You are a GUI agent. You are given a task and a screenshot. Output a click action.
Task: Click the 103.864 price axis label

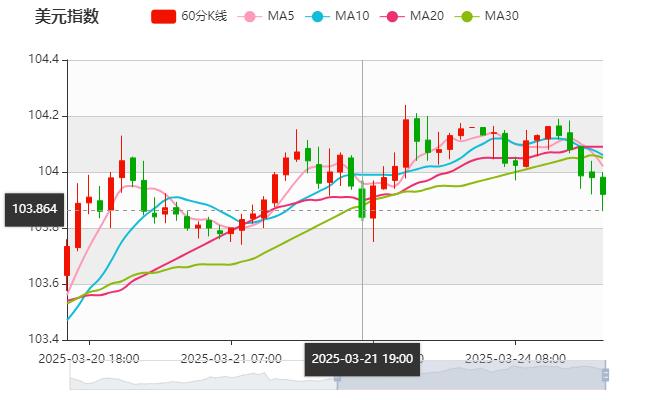tap(35, 209)
